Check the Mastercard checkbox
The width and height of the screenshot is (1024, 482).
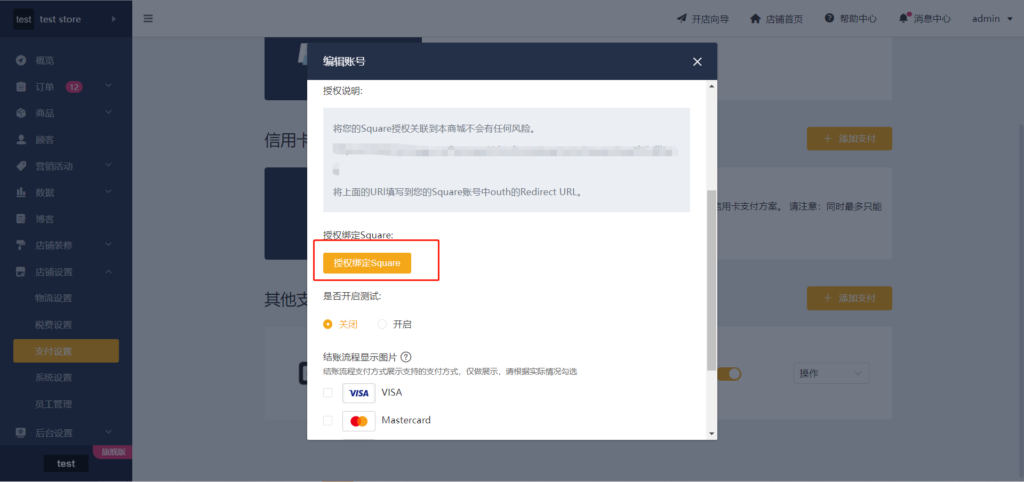(x=328, y=421)
